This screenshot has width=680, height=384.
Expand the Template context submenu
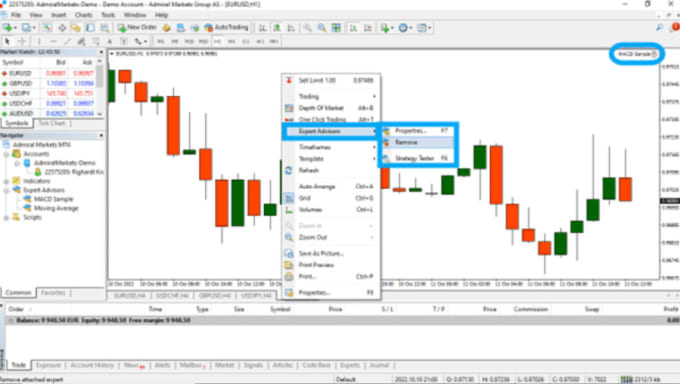331,159
